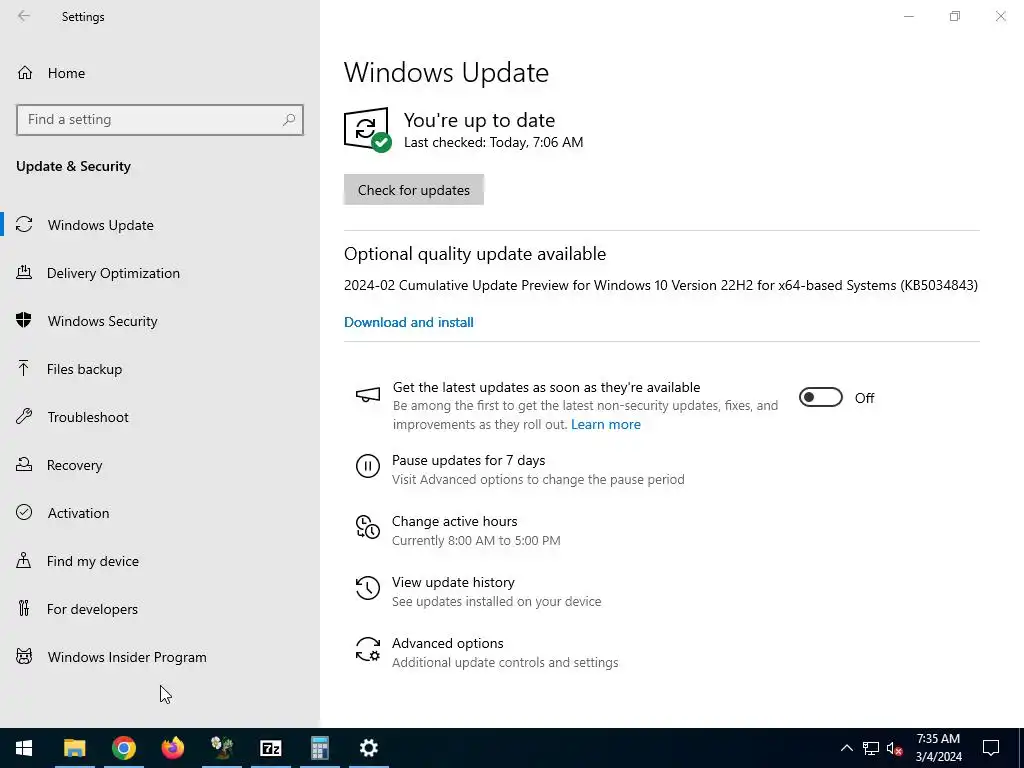Open the Learn more link

[x=605, y=424]
